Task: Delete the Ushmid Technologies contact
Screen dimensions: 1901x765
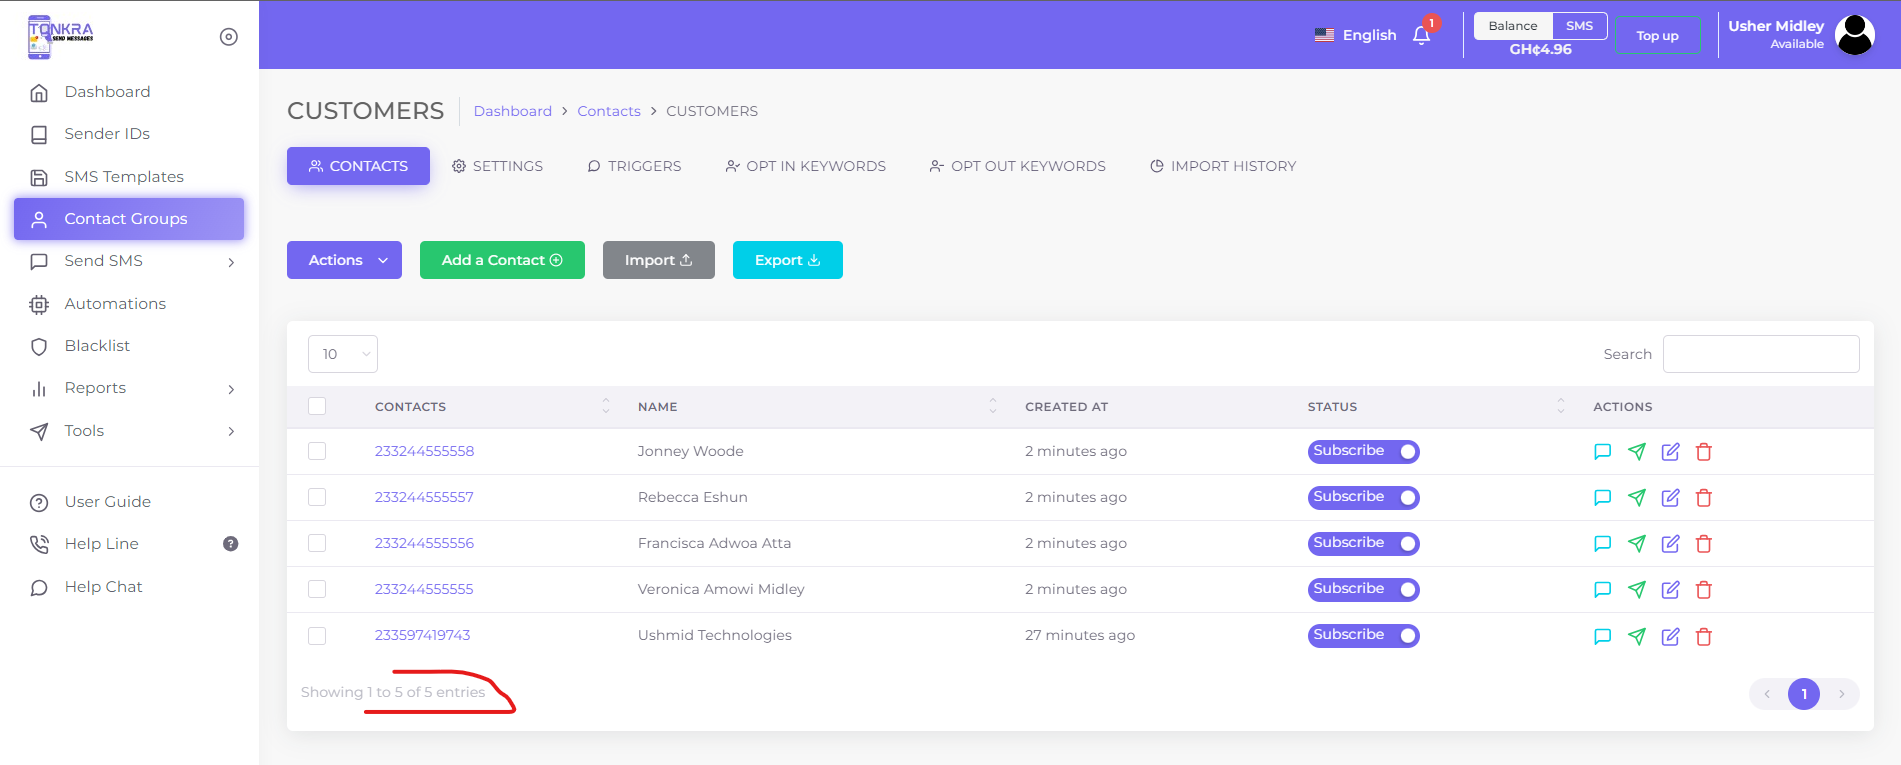Action: 1704,636
